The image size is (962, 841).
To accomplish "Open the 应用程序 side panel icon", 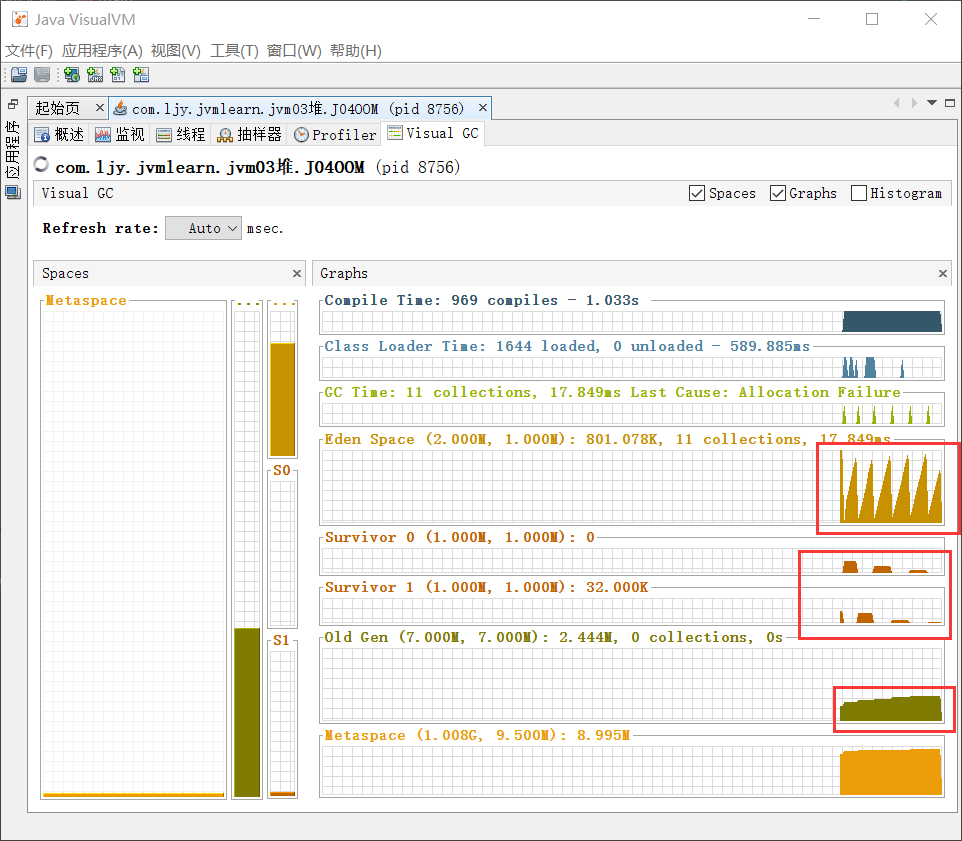I will tap(13, 193).
